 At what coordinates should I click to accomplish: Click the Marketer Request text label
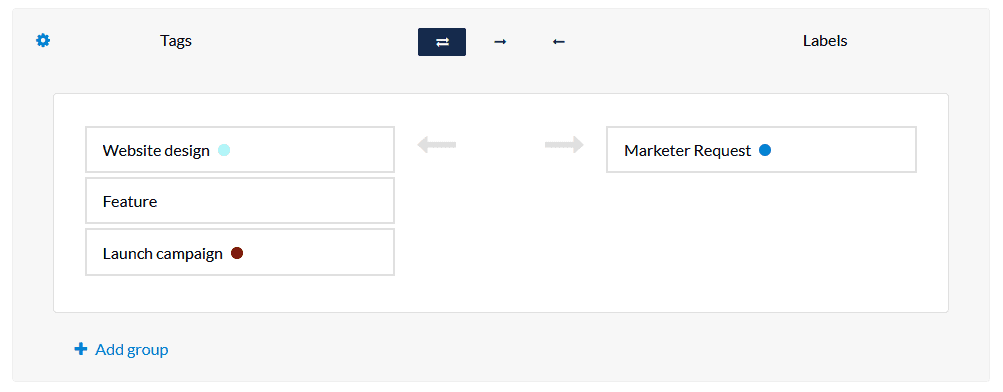[688, 151]
